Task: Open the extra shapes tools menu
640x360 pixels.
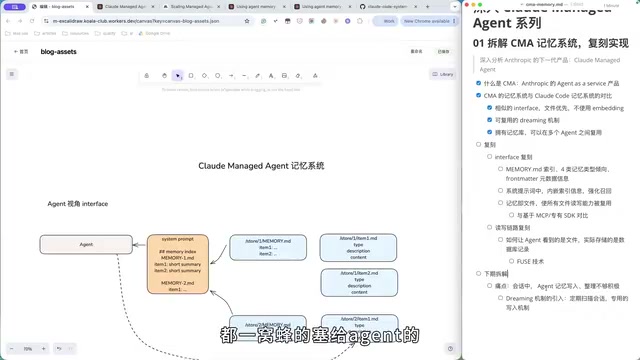Action: (315, 76)
